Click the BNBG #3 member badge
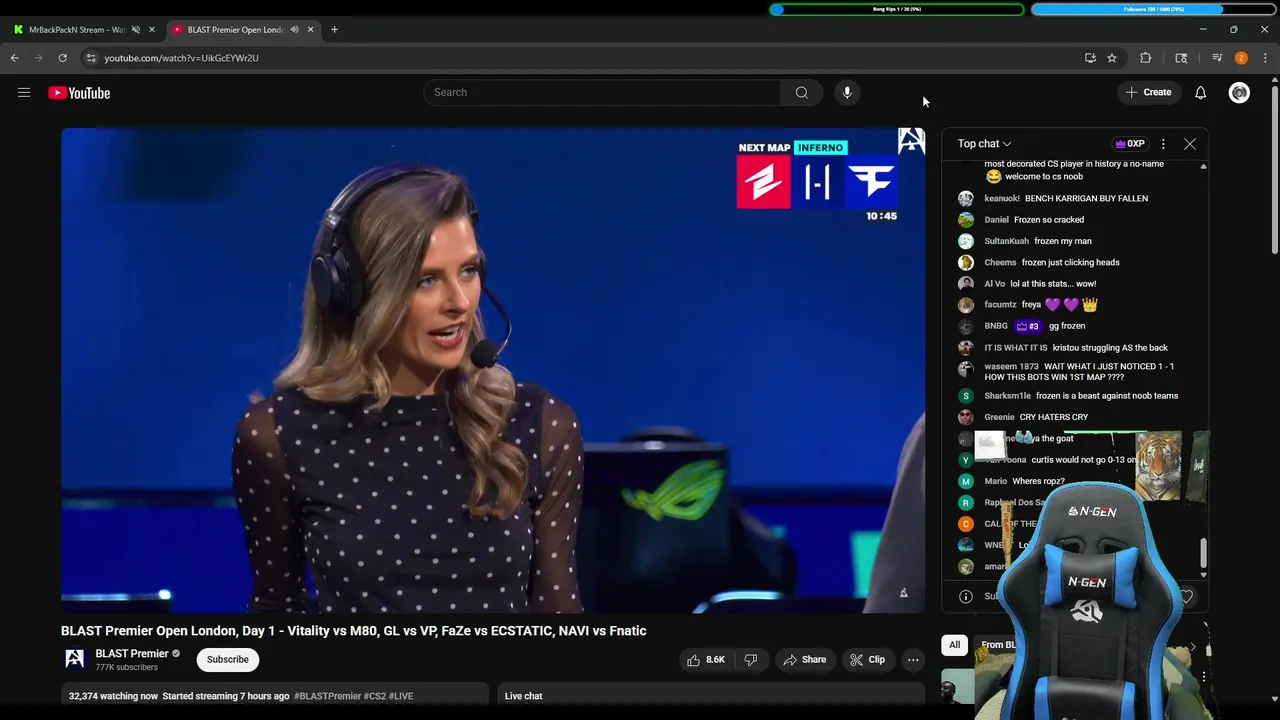1280x720 pixels. click(1028, 326)
